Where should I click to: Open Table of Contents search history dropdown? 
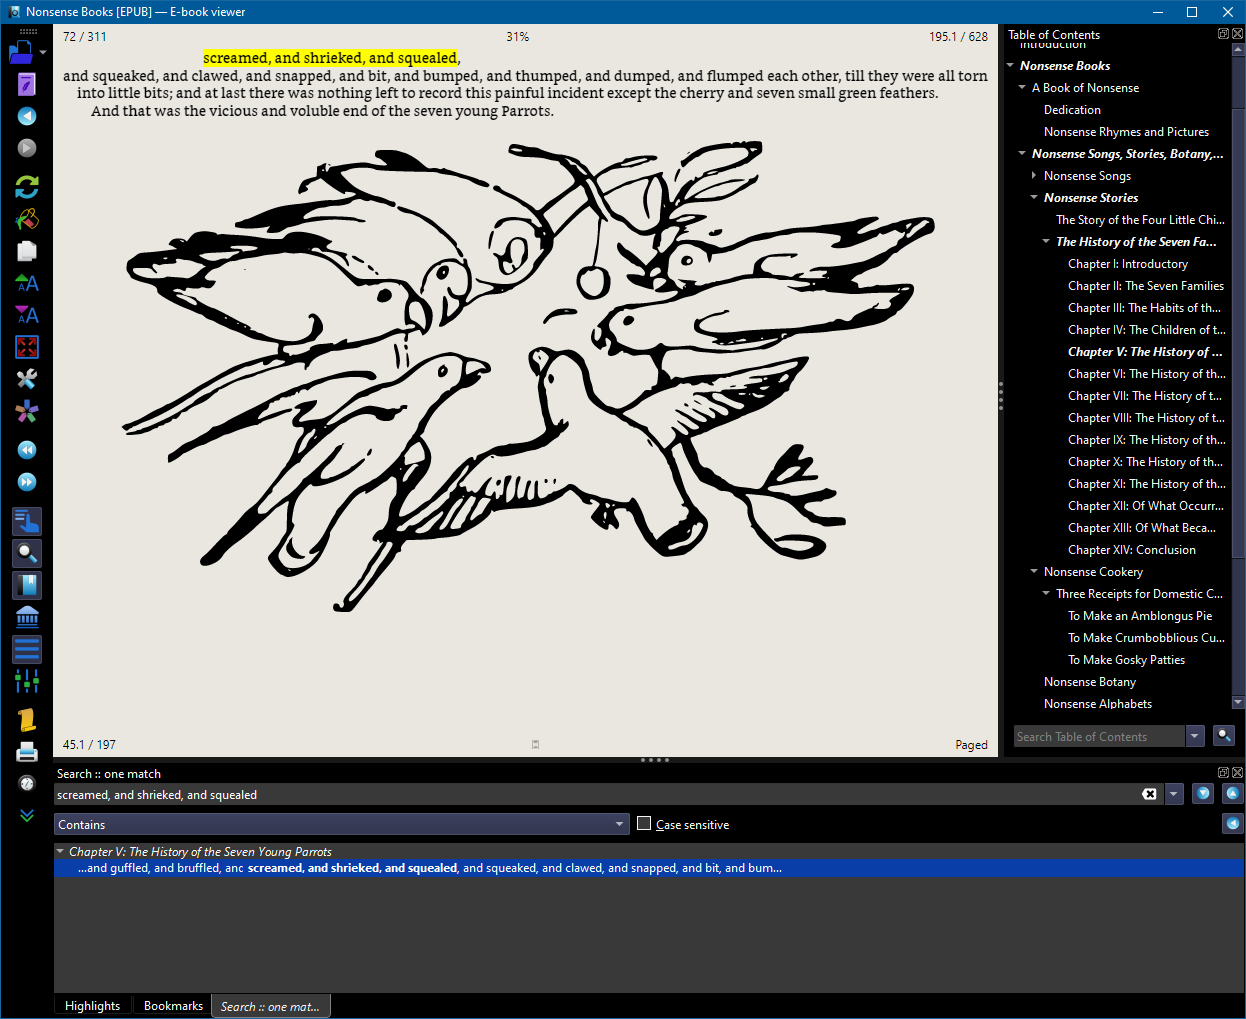[1195, 736]
